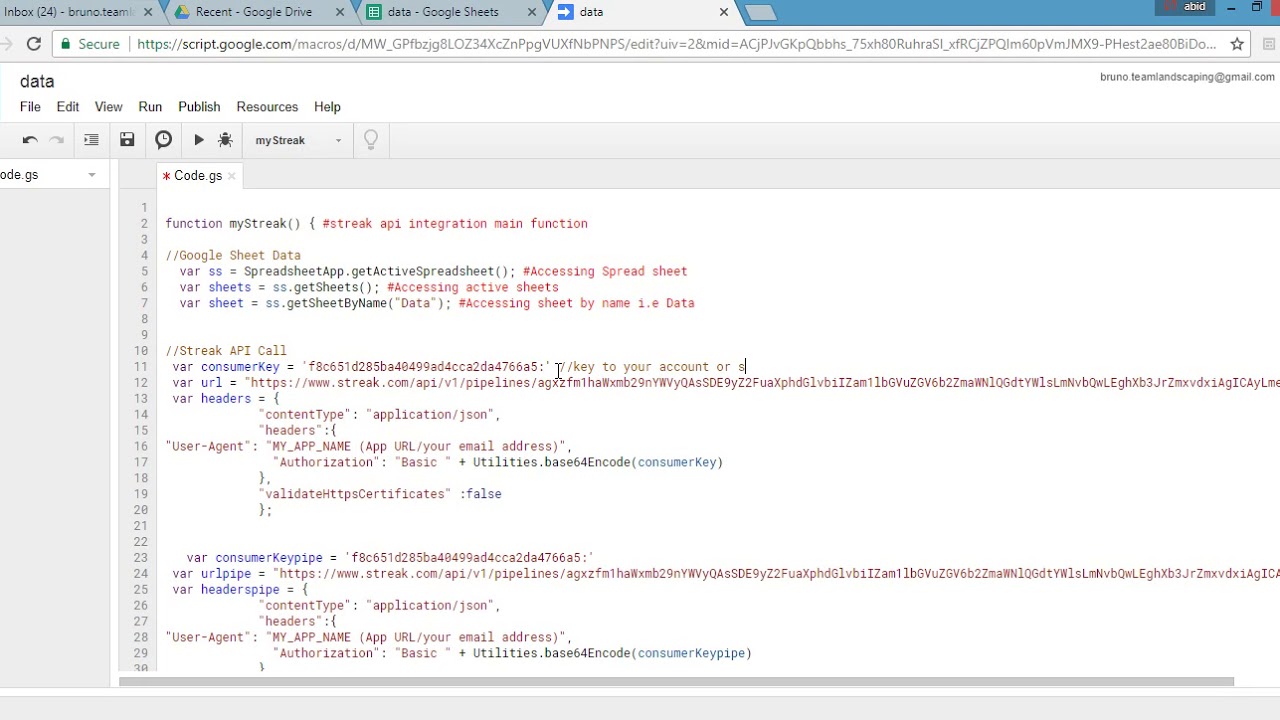Open the View menu
Screen dimensions: 1280x720
pyautogui.click(x=108, y=107)
